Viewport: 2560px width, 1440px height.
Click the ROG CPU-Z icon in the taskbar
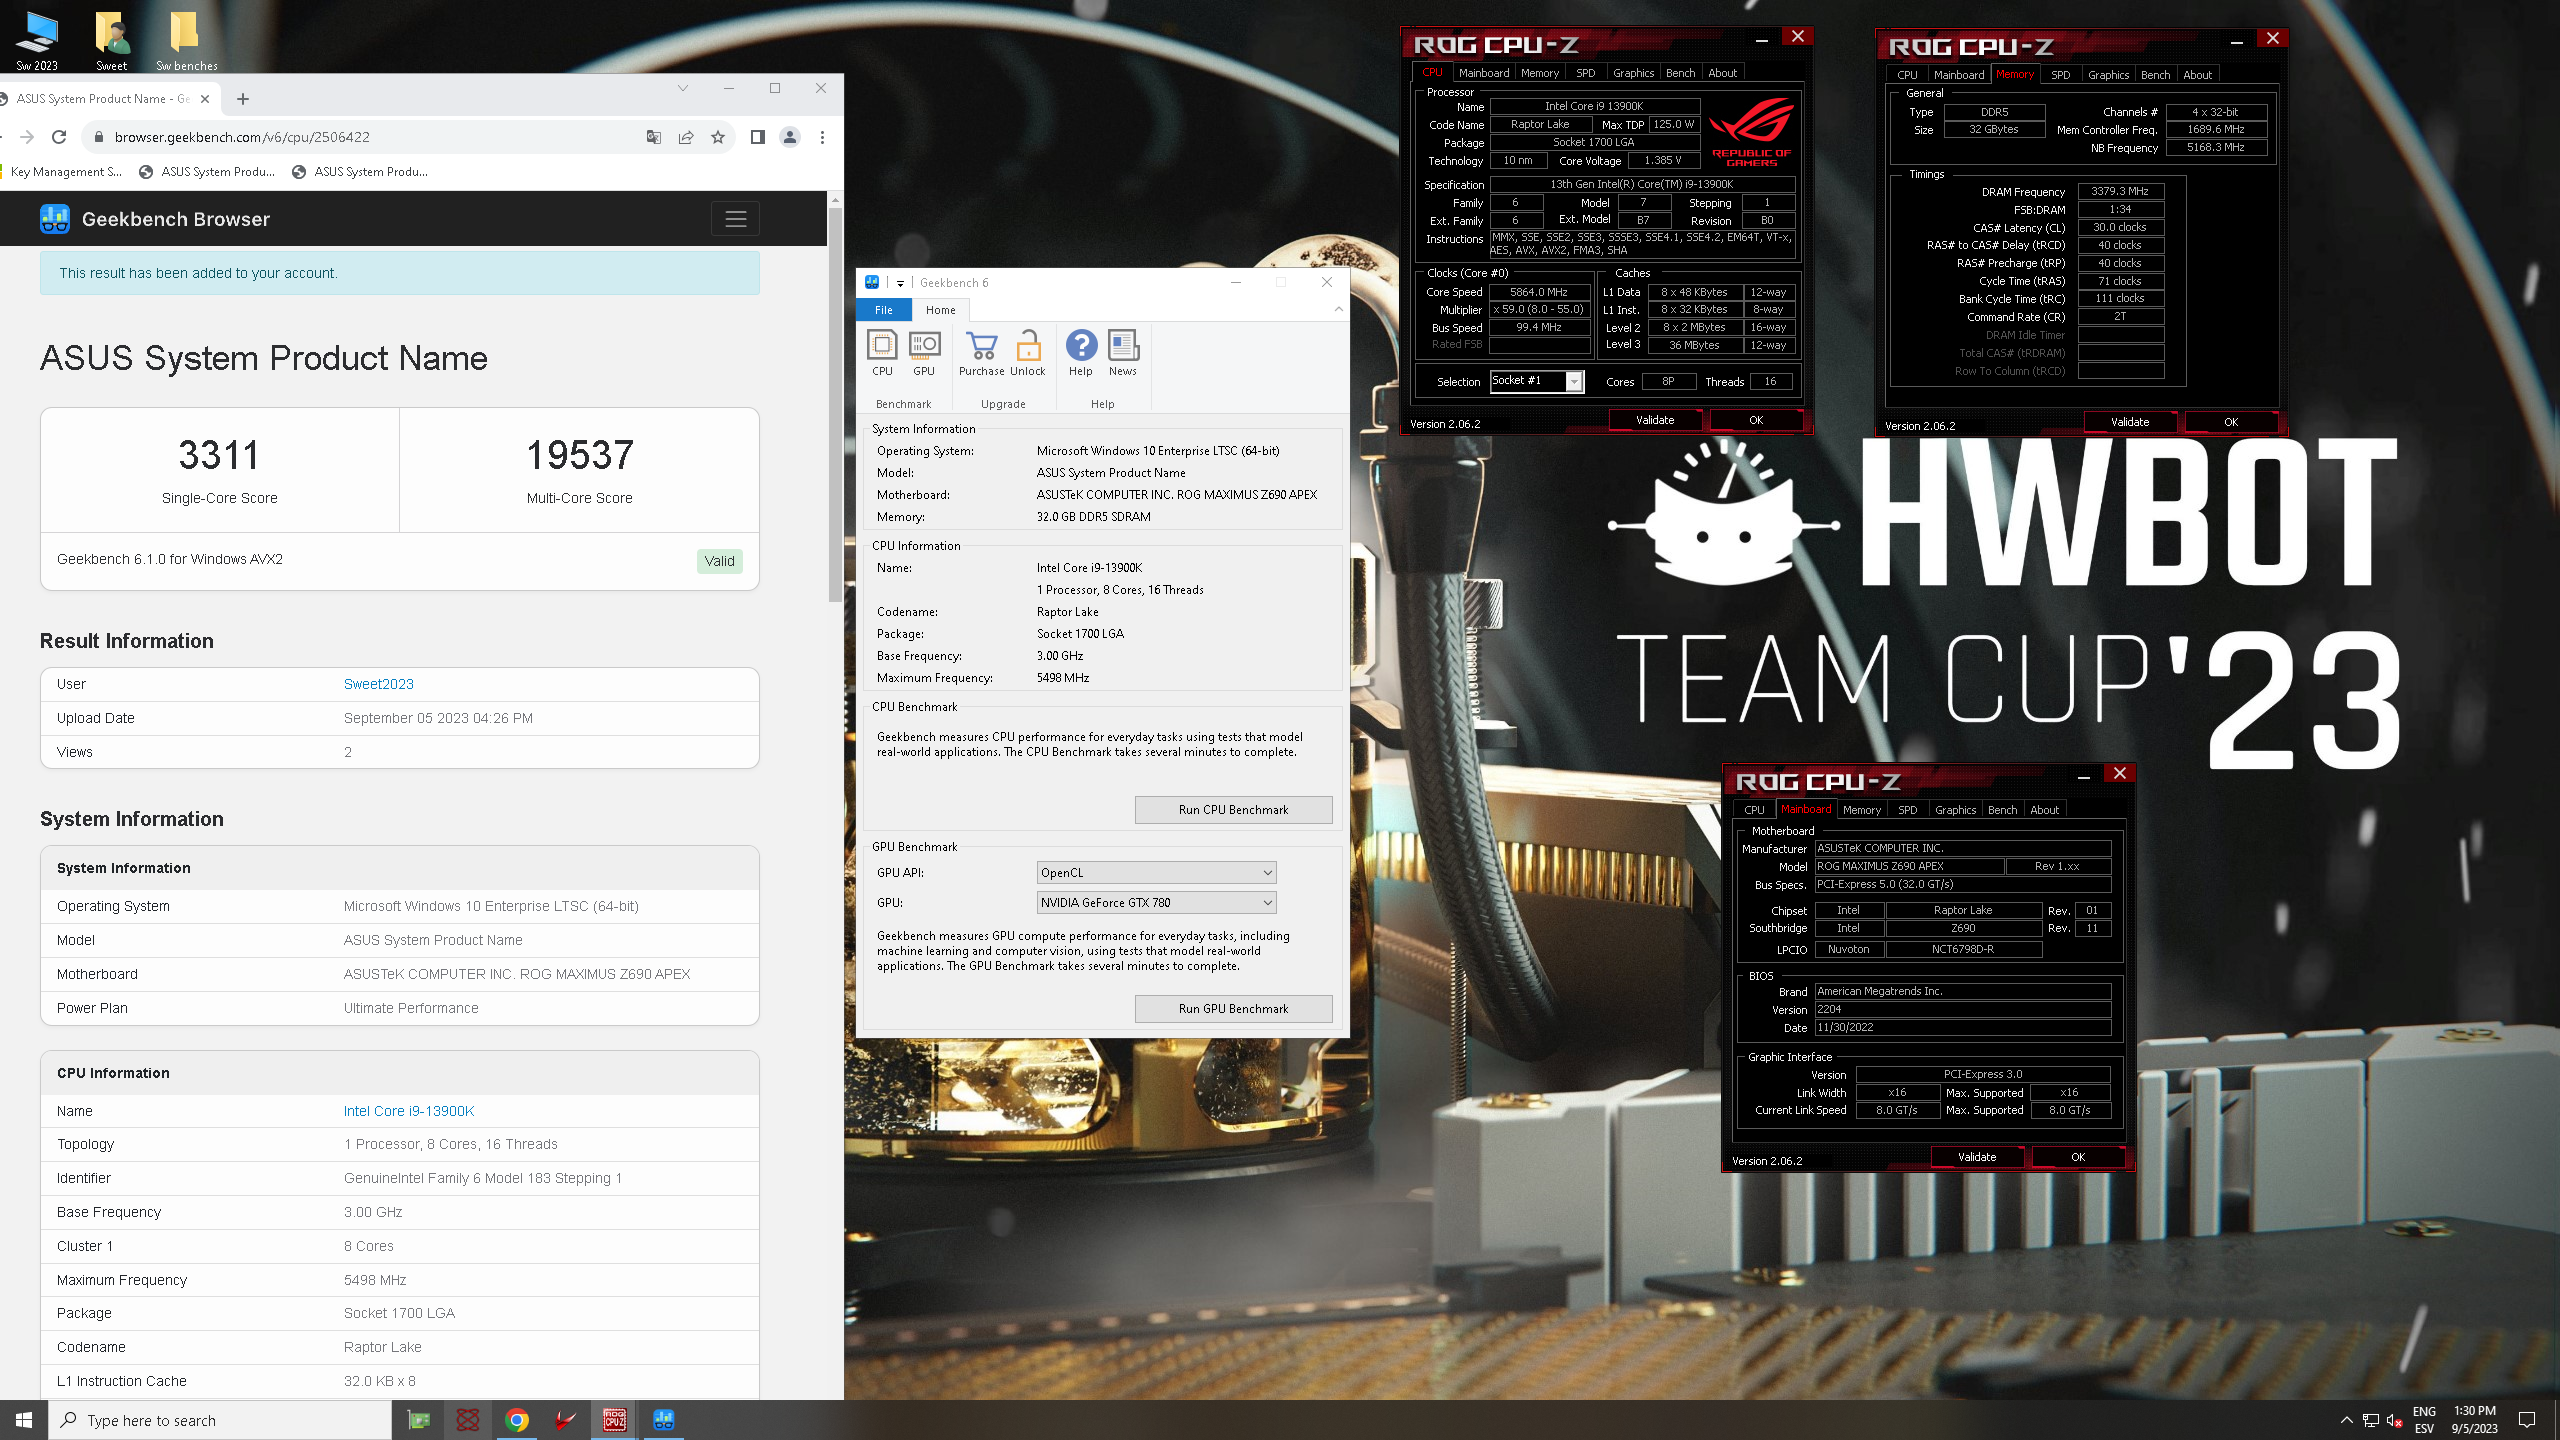pos(614,1420)
